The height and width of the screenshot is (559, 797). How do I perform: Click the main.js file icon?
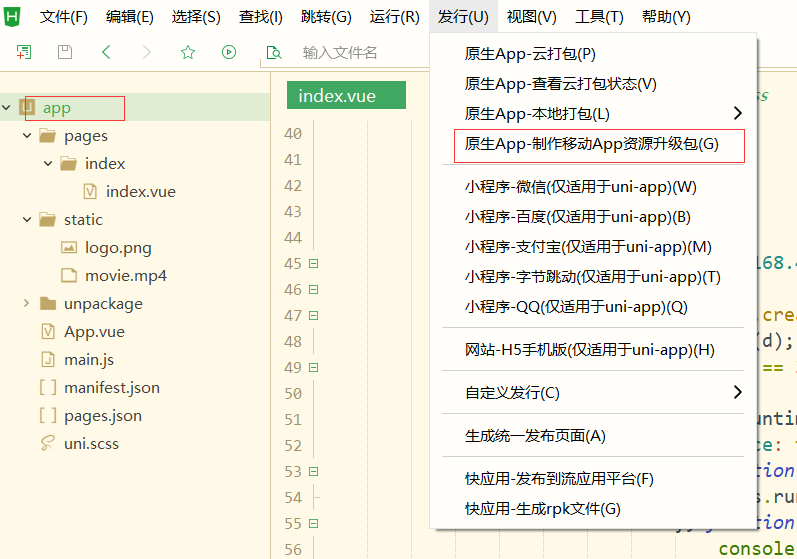pyautogui.click(x=47, y=359)
